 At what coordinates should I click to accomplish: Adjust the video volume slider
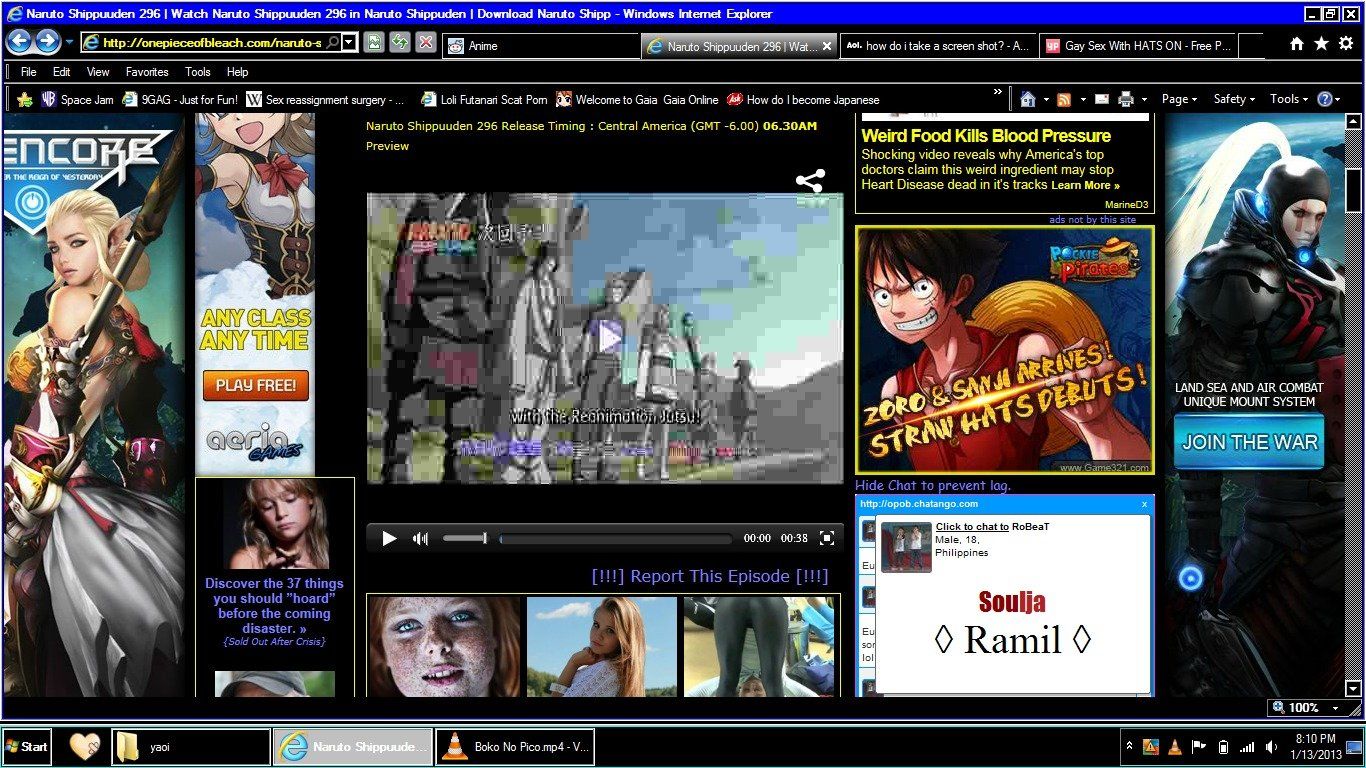coord(465,538)
